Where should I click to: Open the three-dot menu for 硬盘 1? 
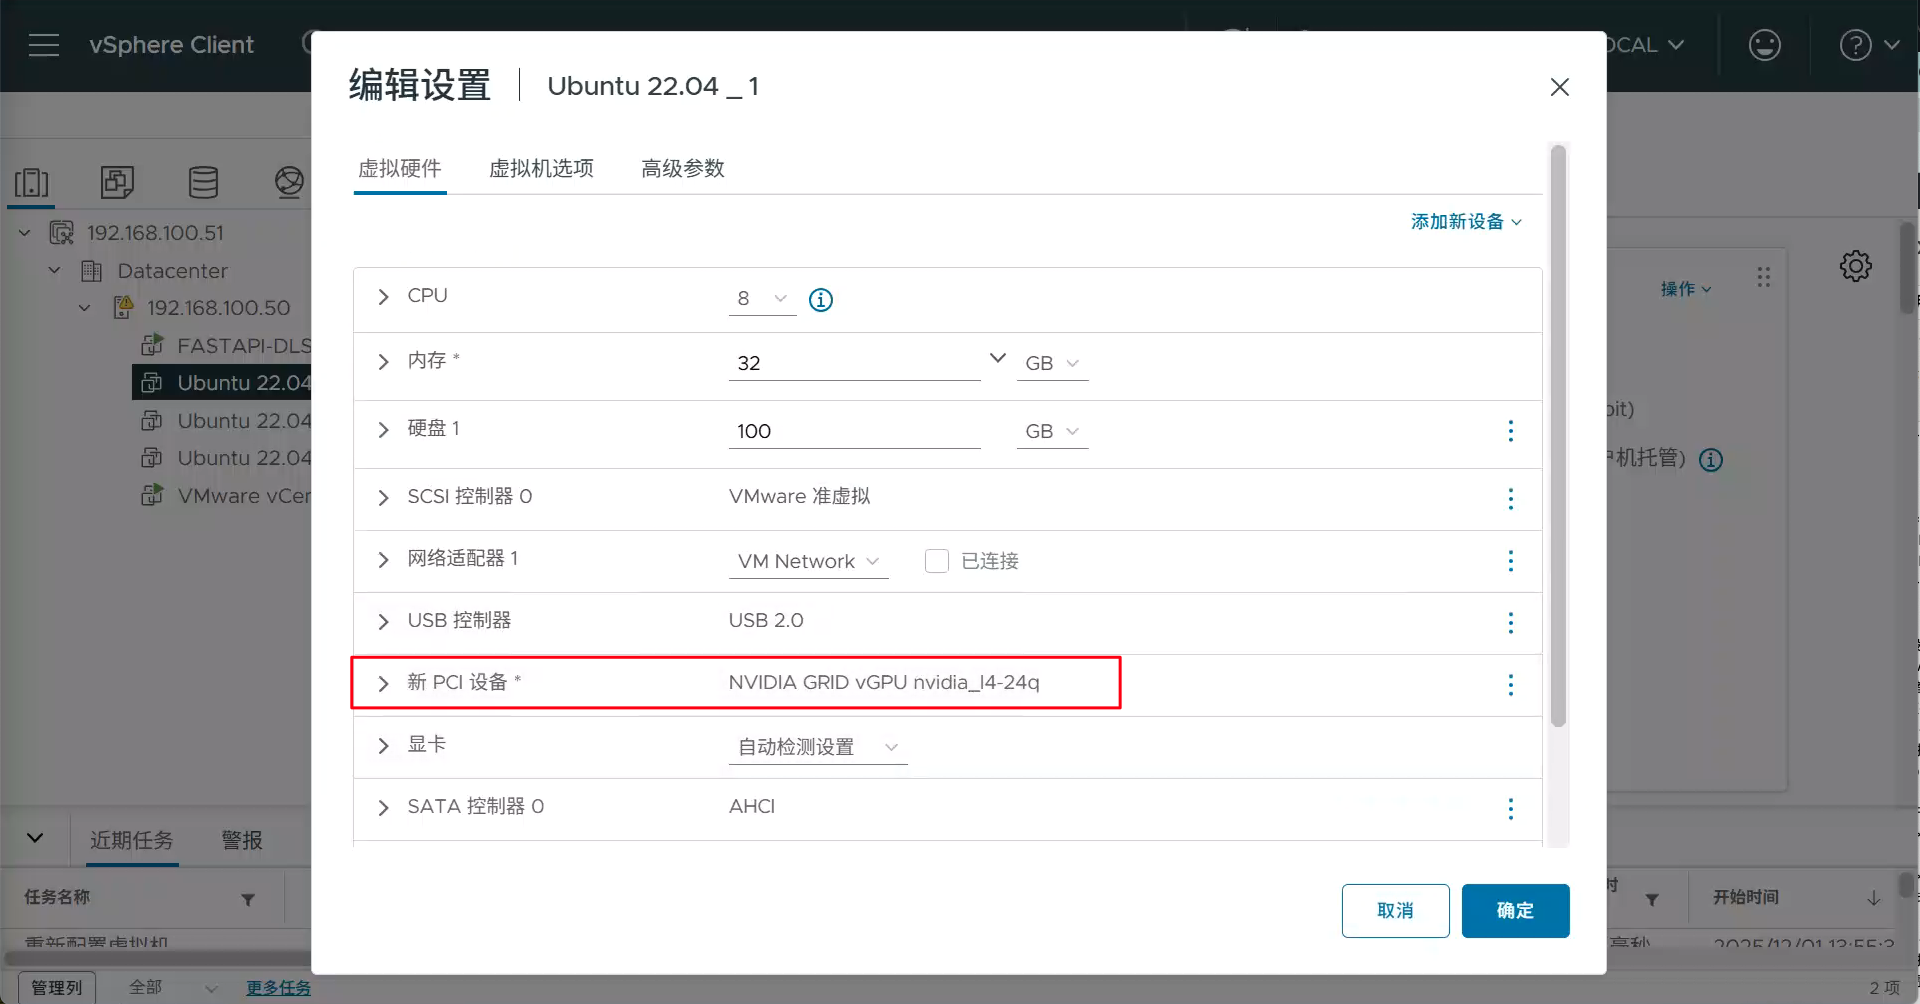tap(1510, 431)
